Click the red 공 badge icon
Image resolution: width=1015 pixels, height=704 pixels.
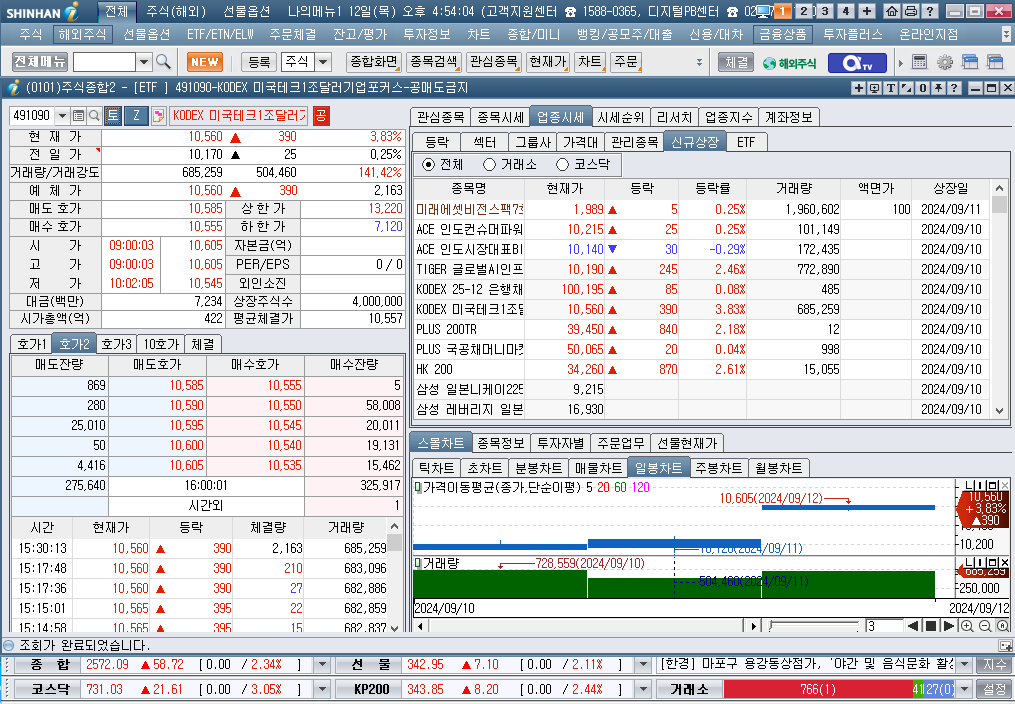(320, 116)
